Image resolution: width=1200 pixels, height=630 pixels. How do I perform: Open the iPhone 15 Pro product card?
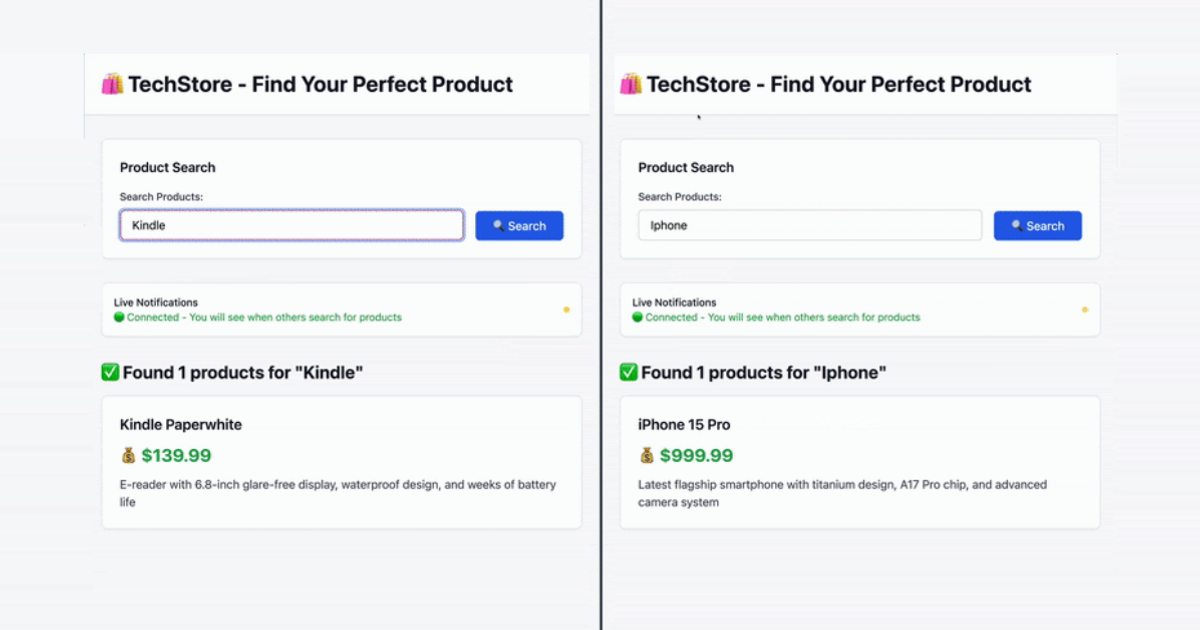[860, 461]
